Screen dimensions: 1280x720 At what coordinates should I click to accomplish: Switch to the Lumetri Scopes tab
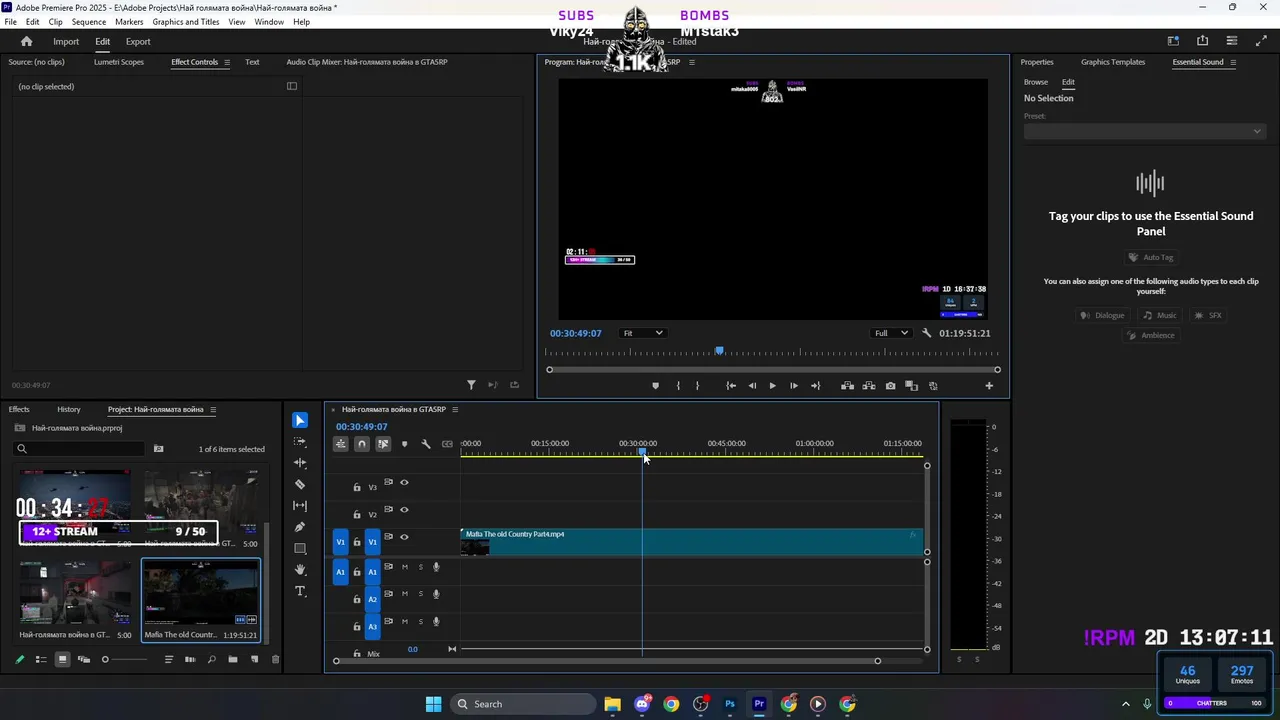119,62
